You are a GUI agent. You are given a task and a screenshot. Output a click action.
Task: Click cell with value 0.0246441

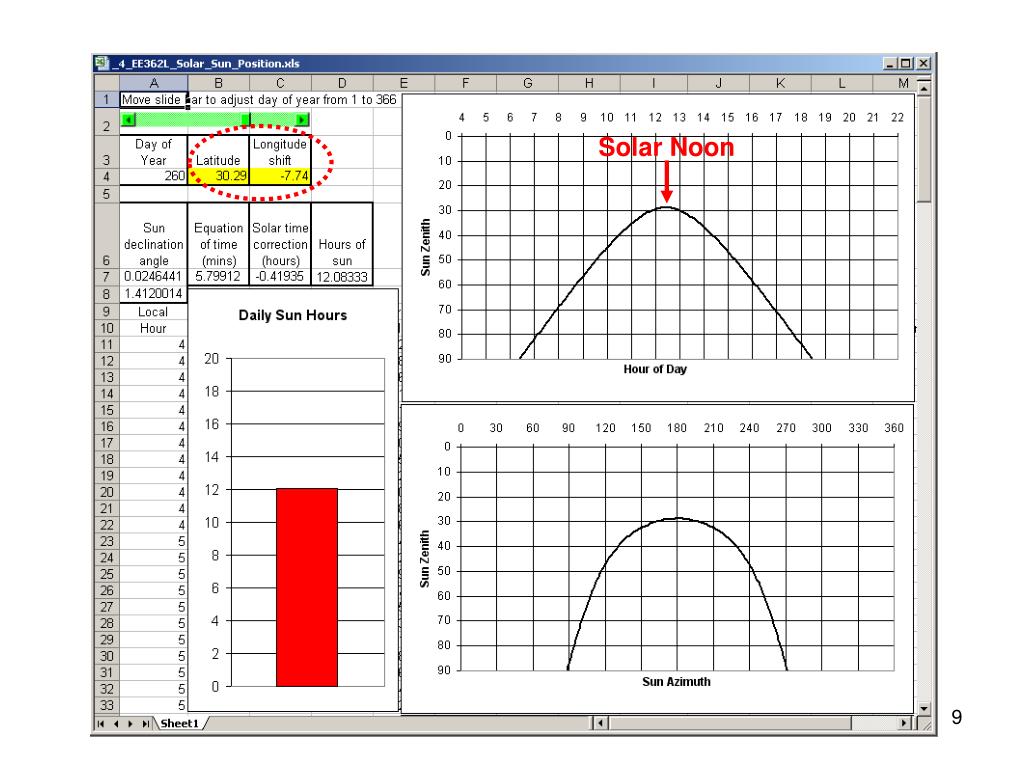click(153, 277)
